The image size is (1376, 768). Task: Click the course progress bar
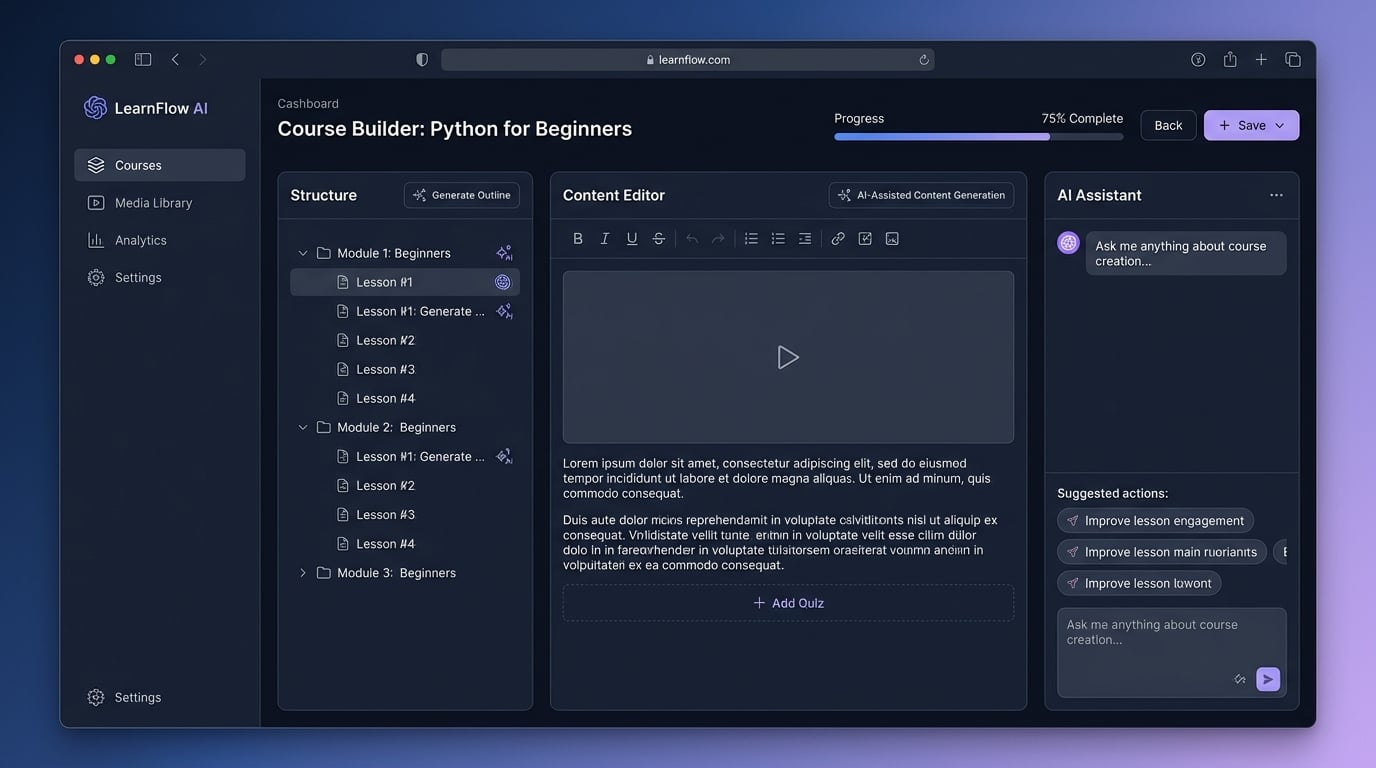pyautogui.click(x=978, y=137)
